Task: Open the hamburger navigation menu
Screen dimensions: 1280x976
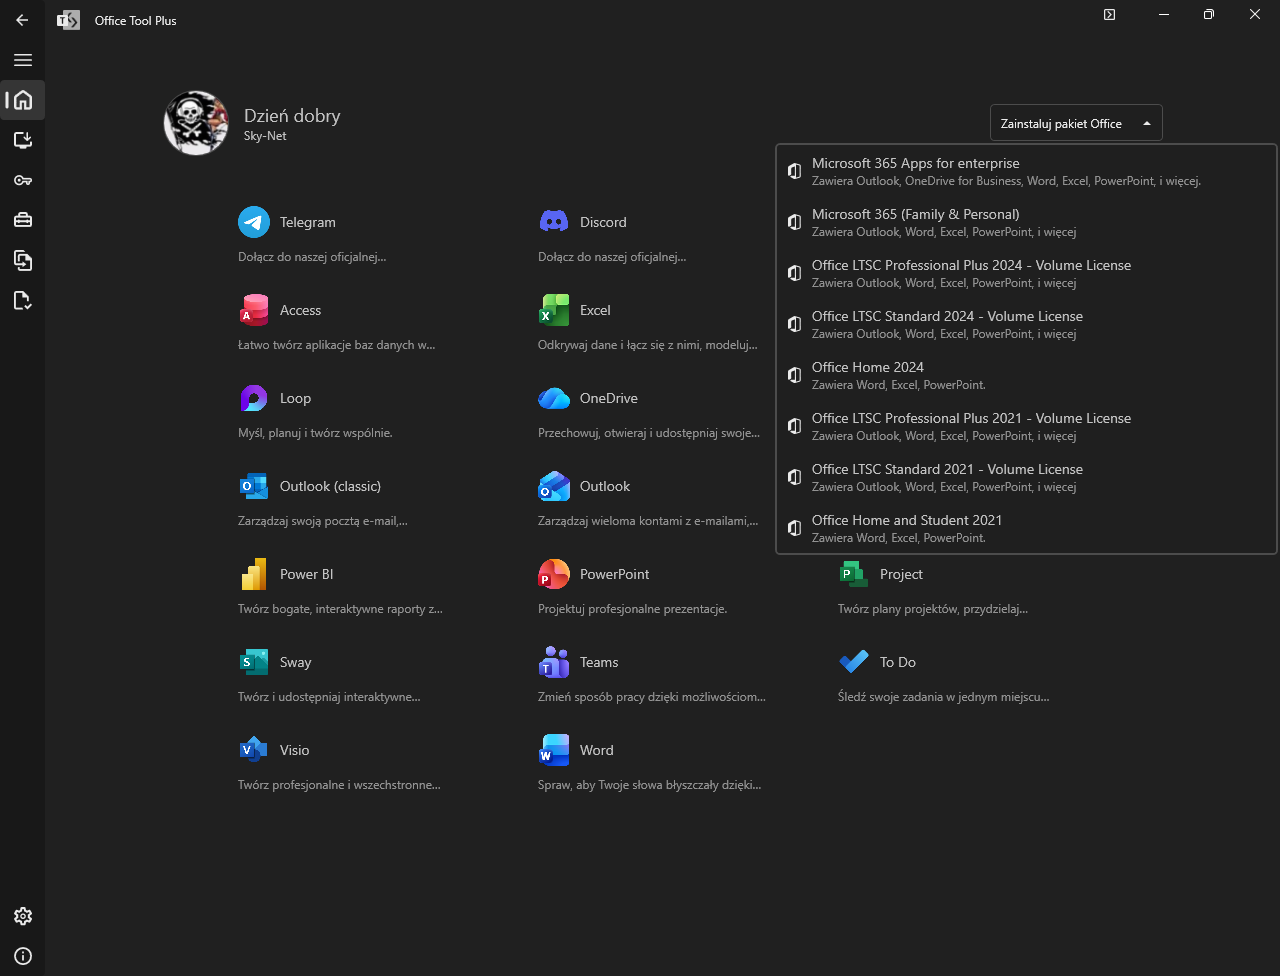Action: (23, 60)
